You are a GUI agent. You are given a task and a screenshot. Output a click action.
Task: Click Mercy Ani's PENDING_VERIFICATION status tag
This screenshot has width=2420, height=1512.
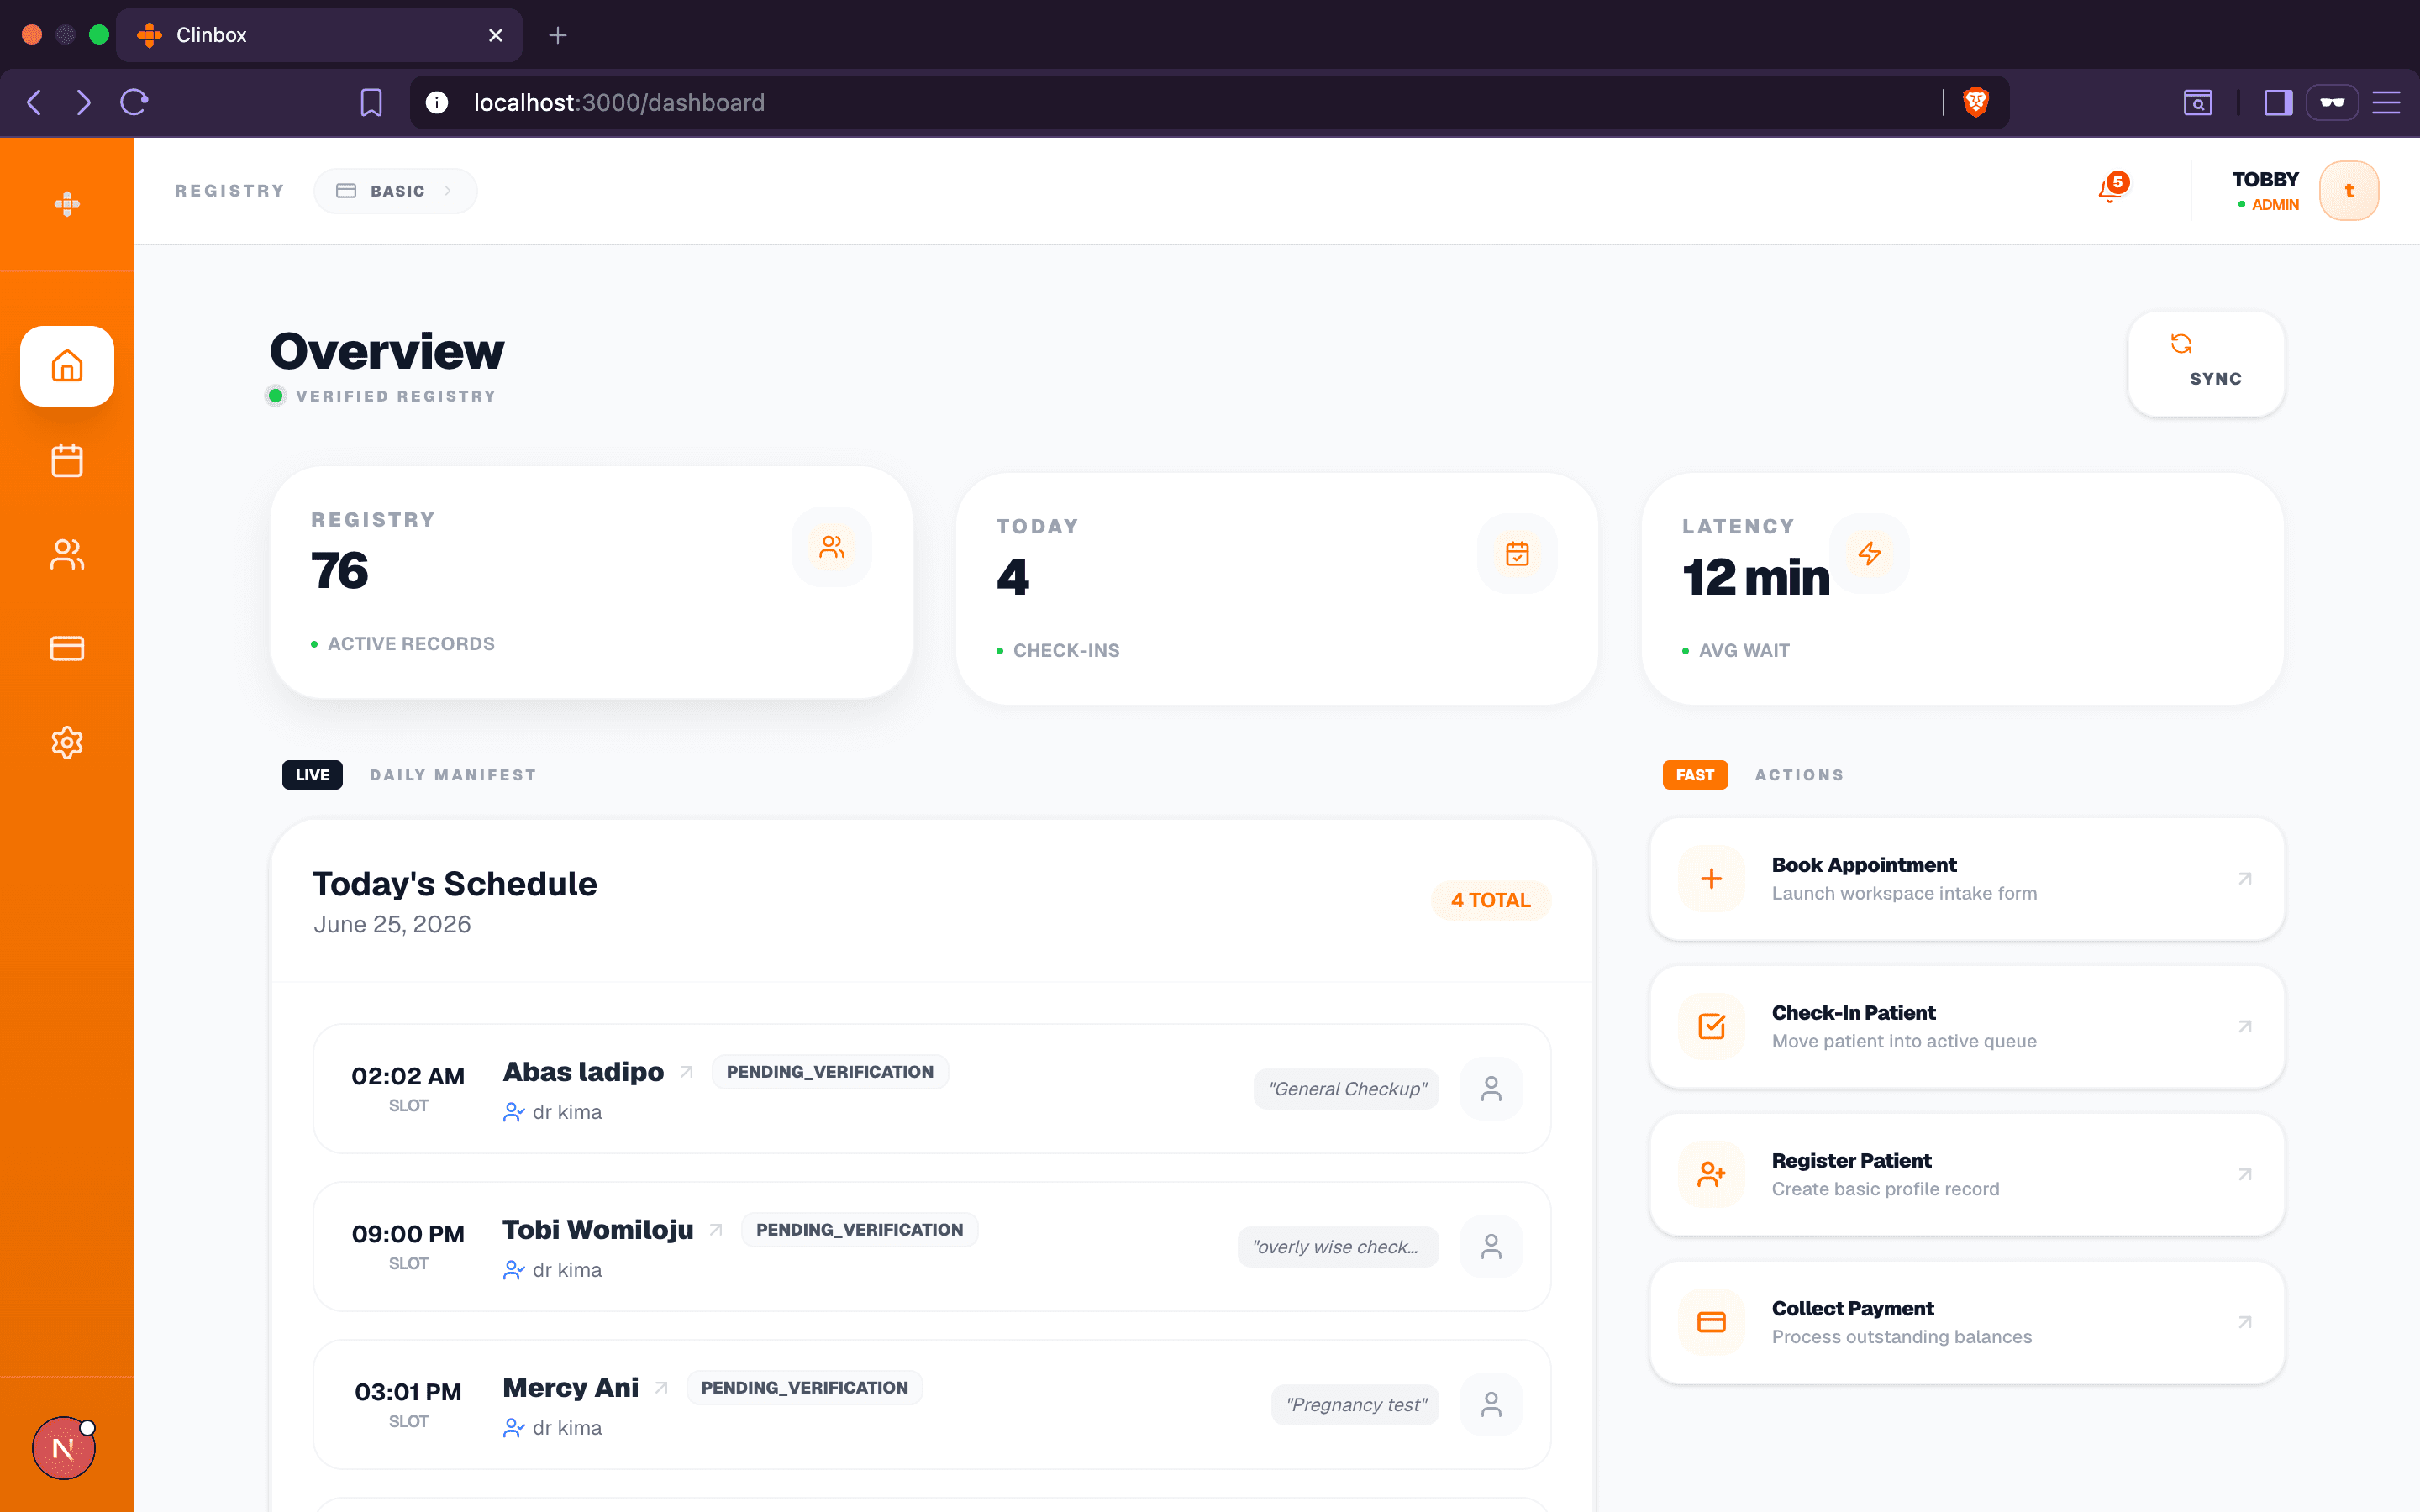(805, 1388)
